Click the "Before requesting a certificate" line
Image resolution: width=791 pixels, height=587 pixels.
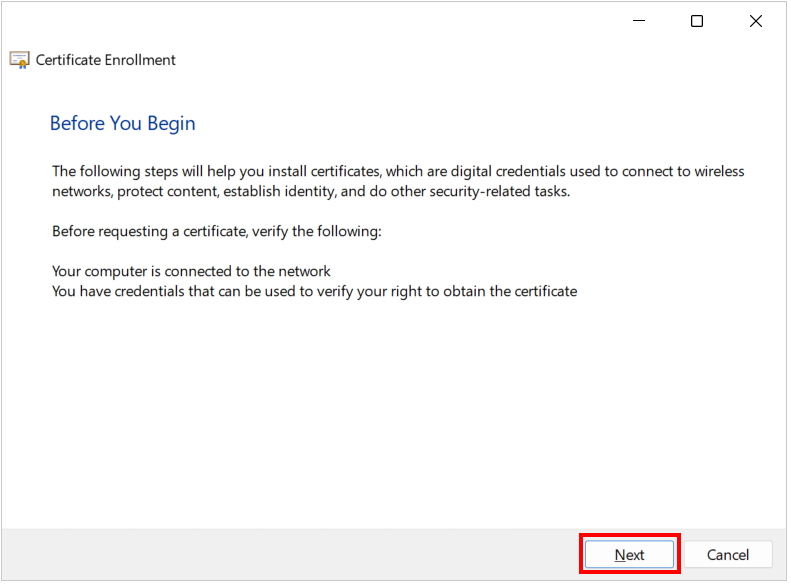217,232
